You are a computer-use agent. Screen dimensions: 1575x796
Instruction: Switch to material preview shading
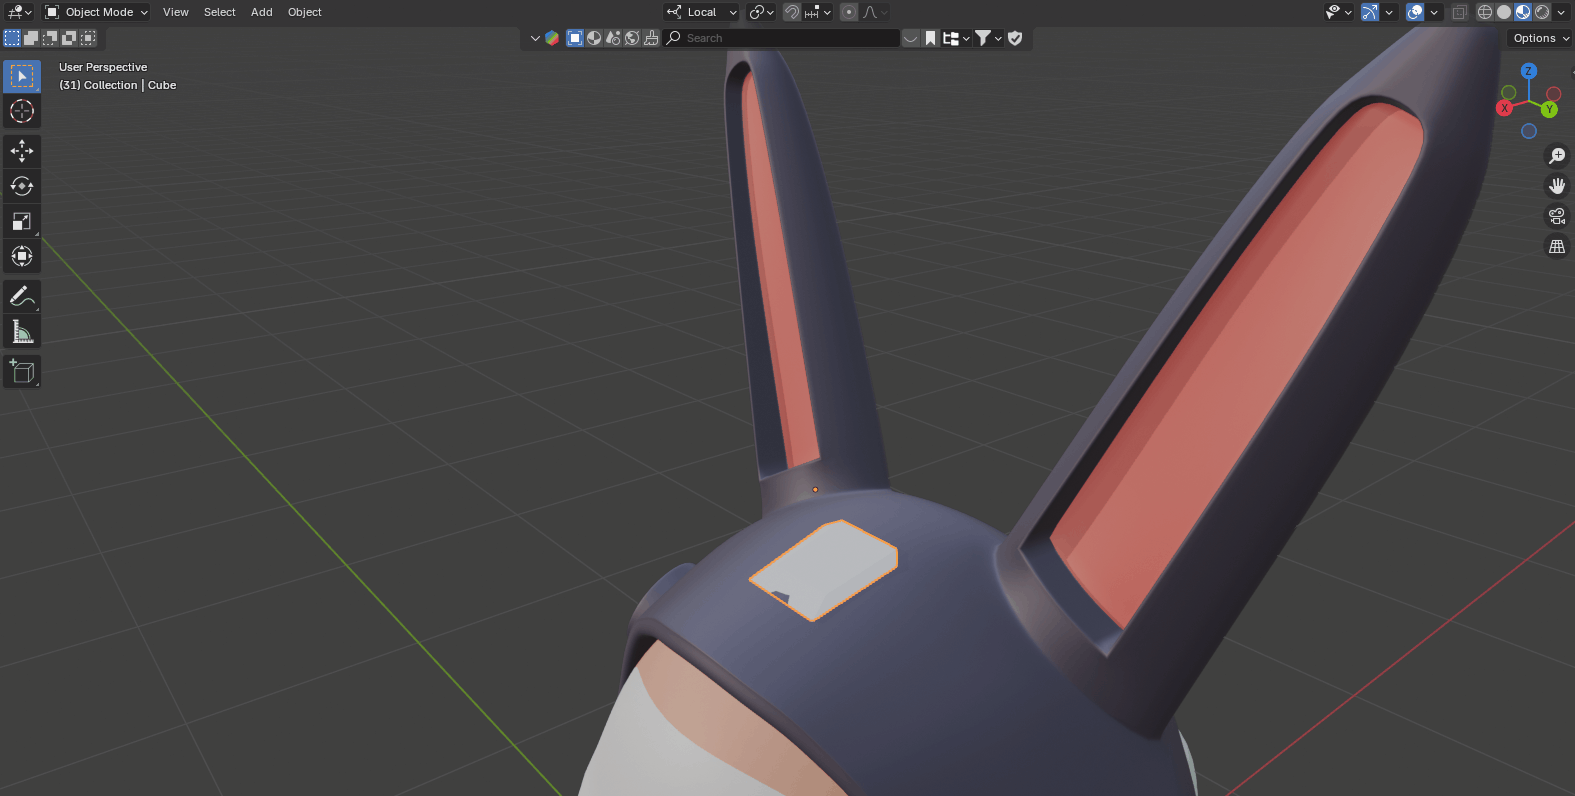click(x=1523, y=12)
